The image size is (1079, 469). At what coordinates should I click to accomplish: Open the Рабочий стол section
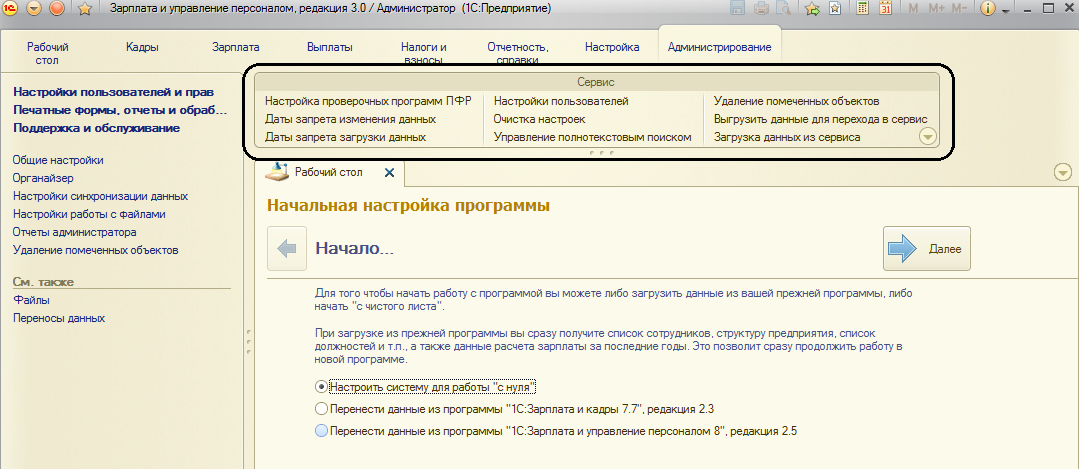(x=48, y=54)
